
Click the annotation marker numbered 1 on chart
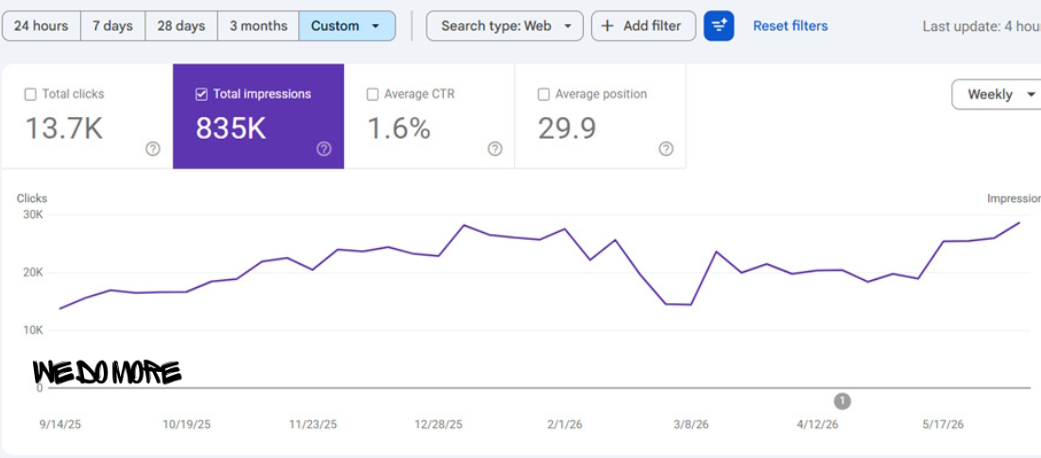click(x=842, y=401)
